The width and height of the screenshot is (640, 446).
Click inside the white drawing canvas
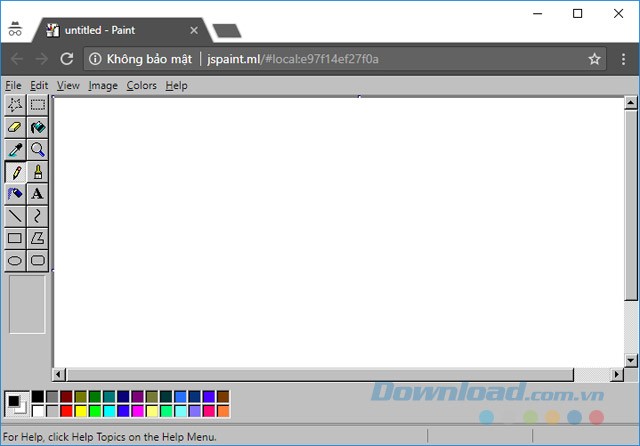click(339, 233)
